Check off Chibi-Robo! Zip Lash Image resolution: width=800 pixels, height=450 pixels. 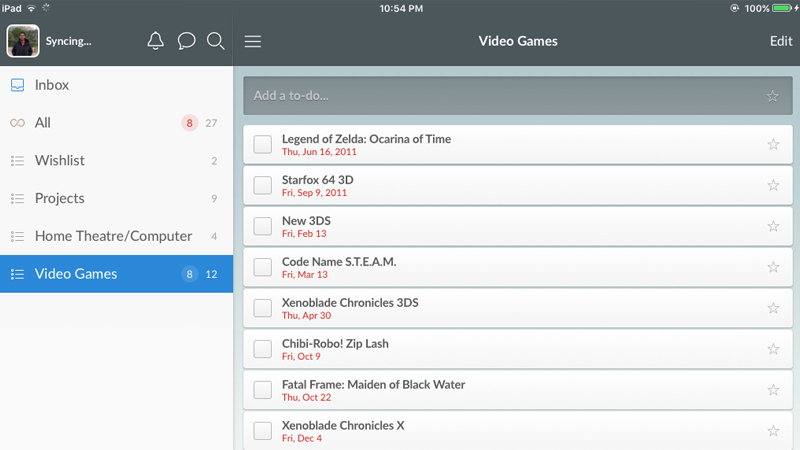click(x=263, y=349)
